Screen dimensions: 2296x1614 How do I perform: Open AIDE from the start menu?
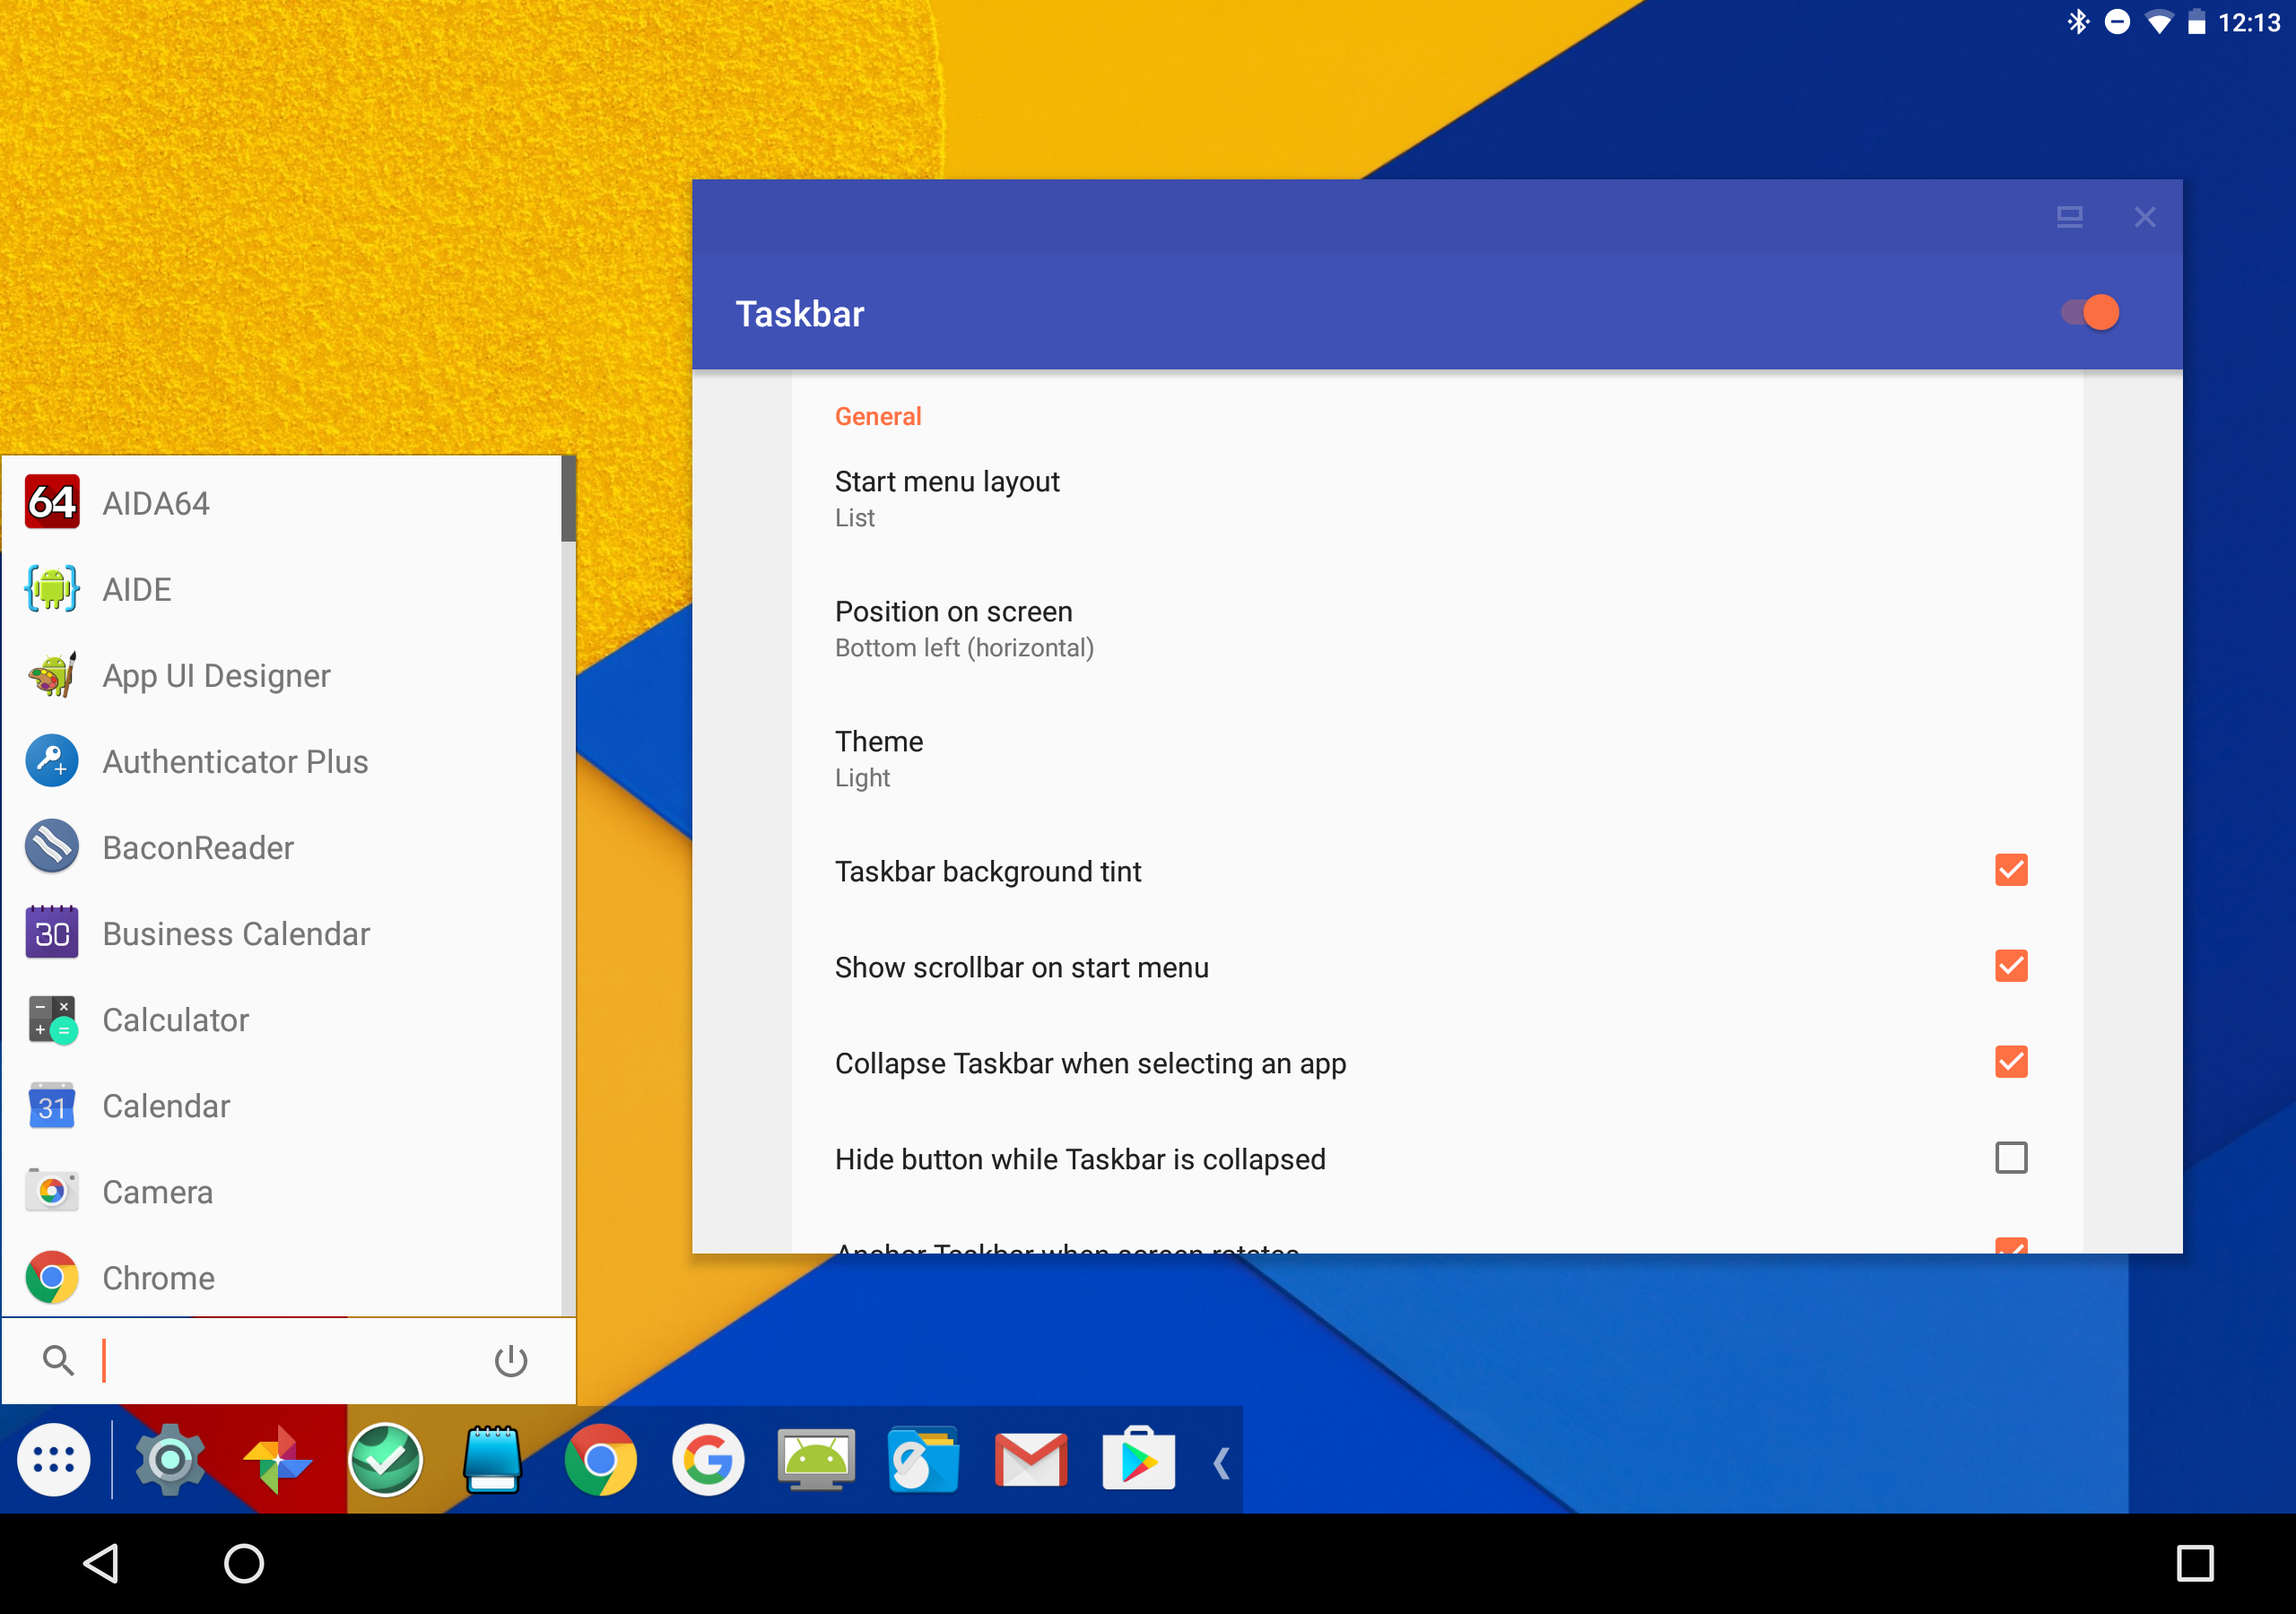[137, 589]
